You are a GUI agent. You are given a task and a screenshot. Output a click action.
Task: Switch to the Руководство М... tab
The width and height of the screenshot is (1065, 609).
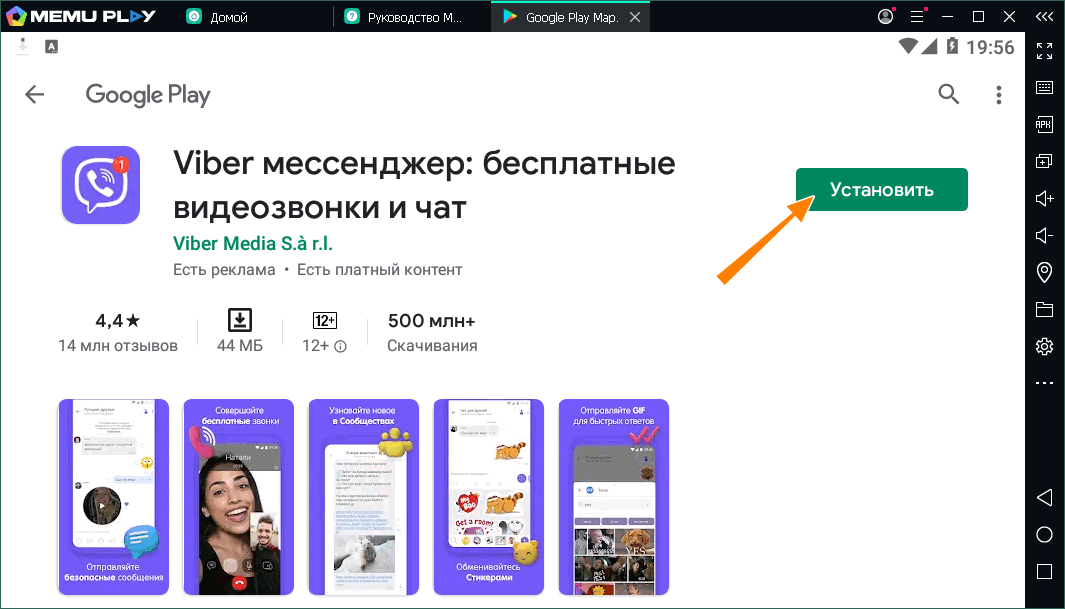(403, 17)
